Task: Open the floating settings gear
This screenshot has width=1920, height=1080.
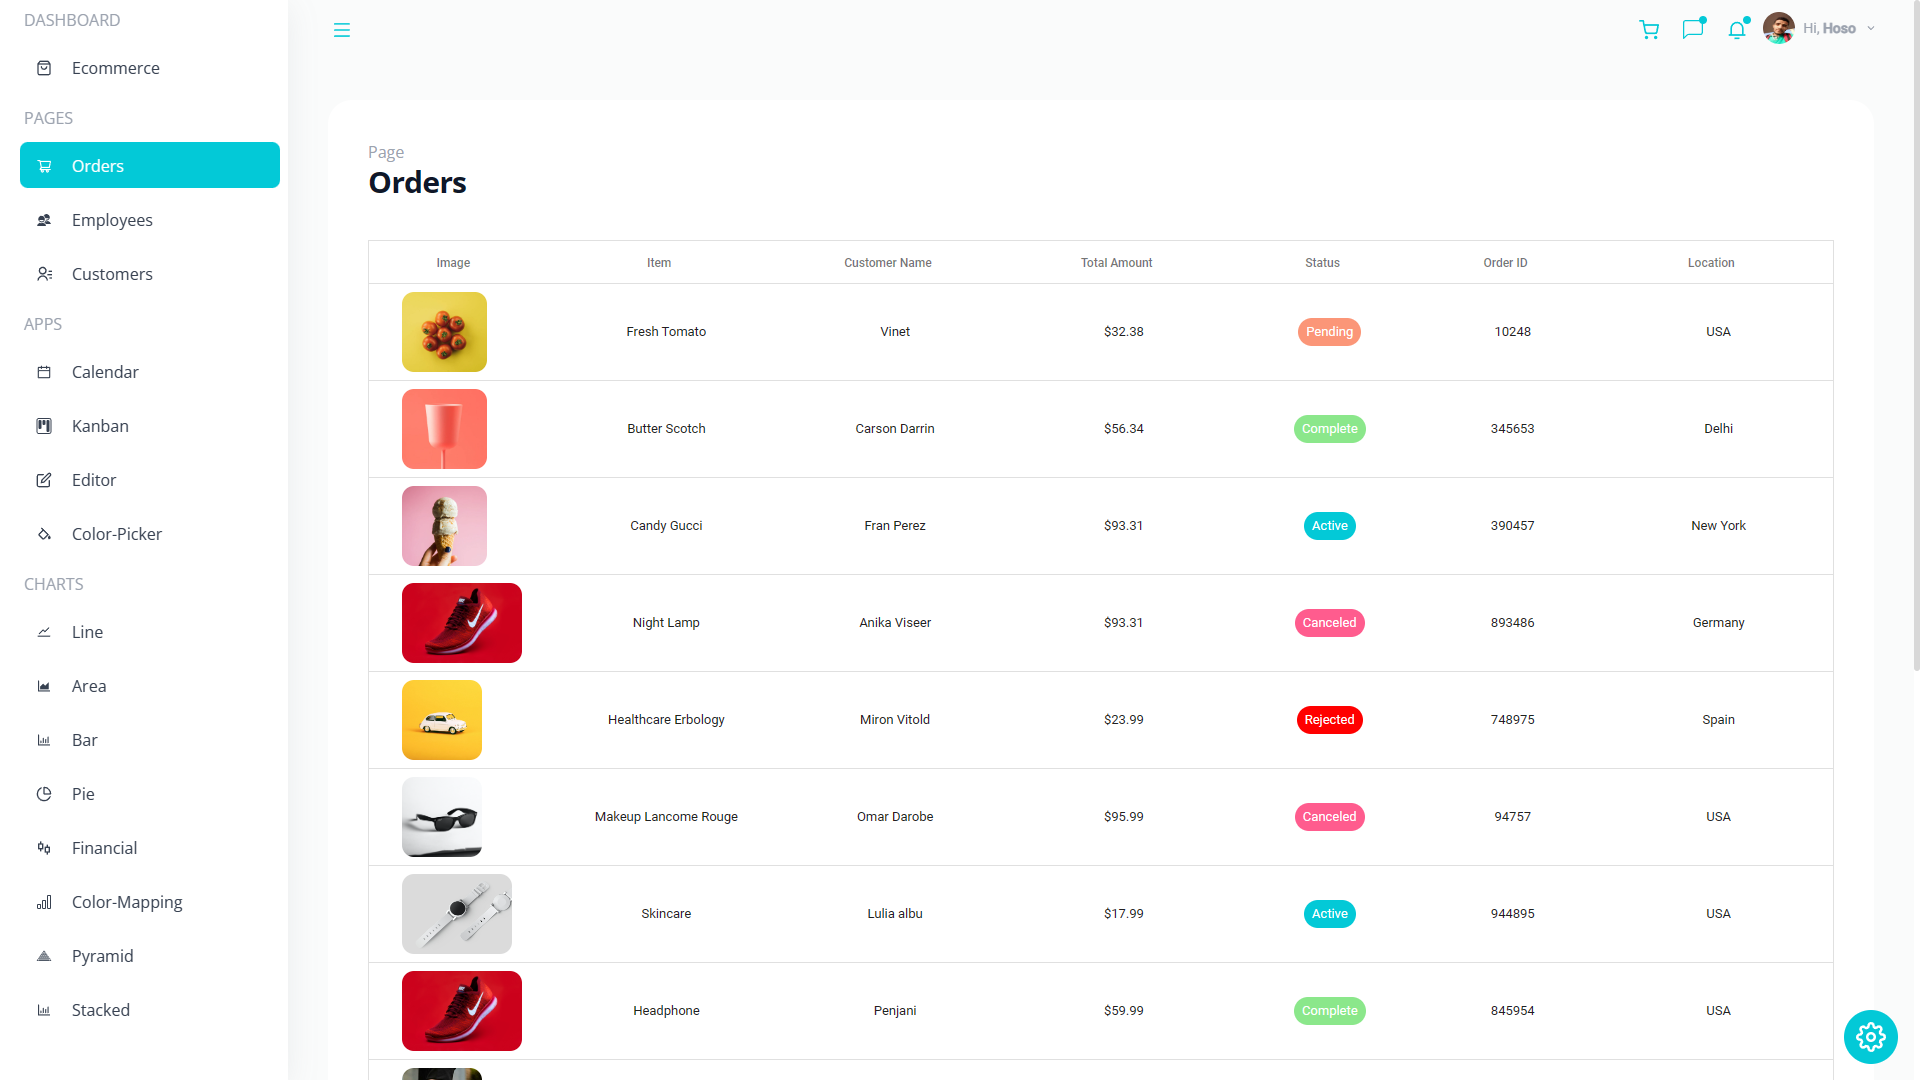Action: (x=1870, y=1037)
